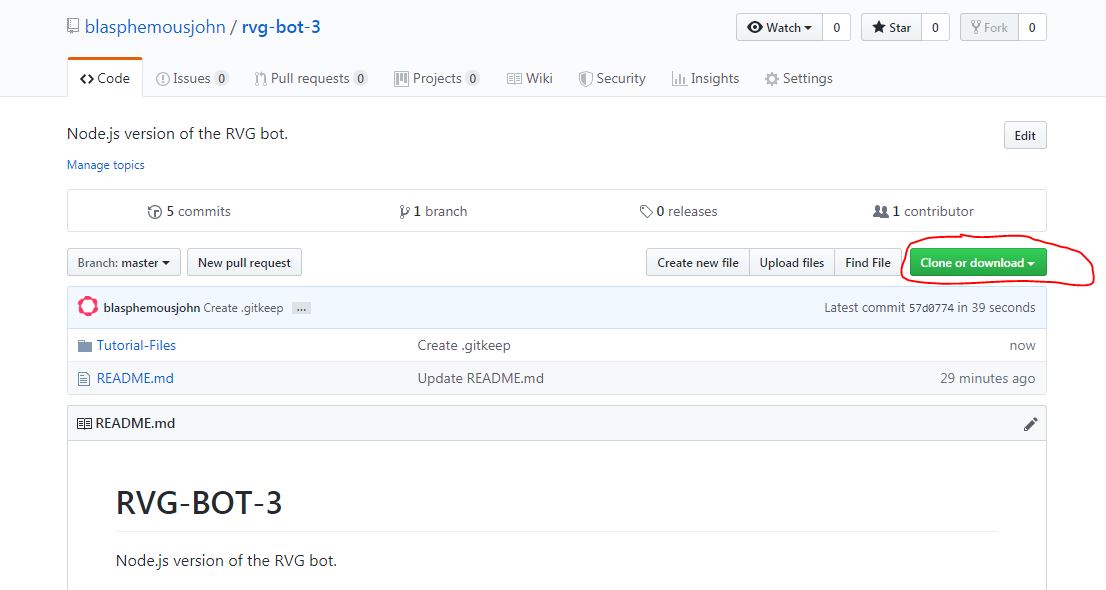Open the Insights tab
Screen dimensions: 1106x590
705,78
